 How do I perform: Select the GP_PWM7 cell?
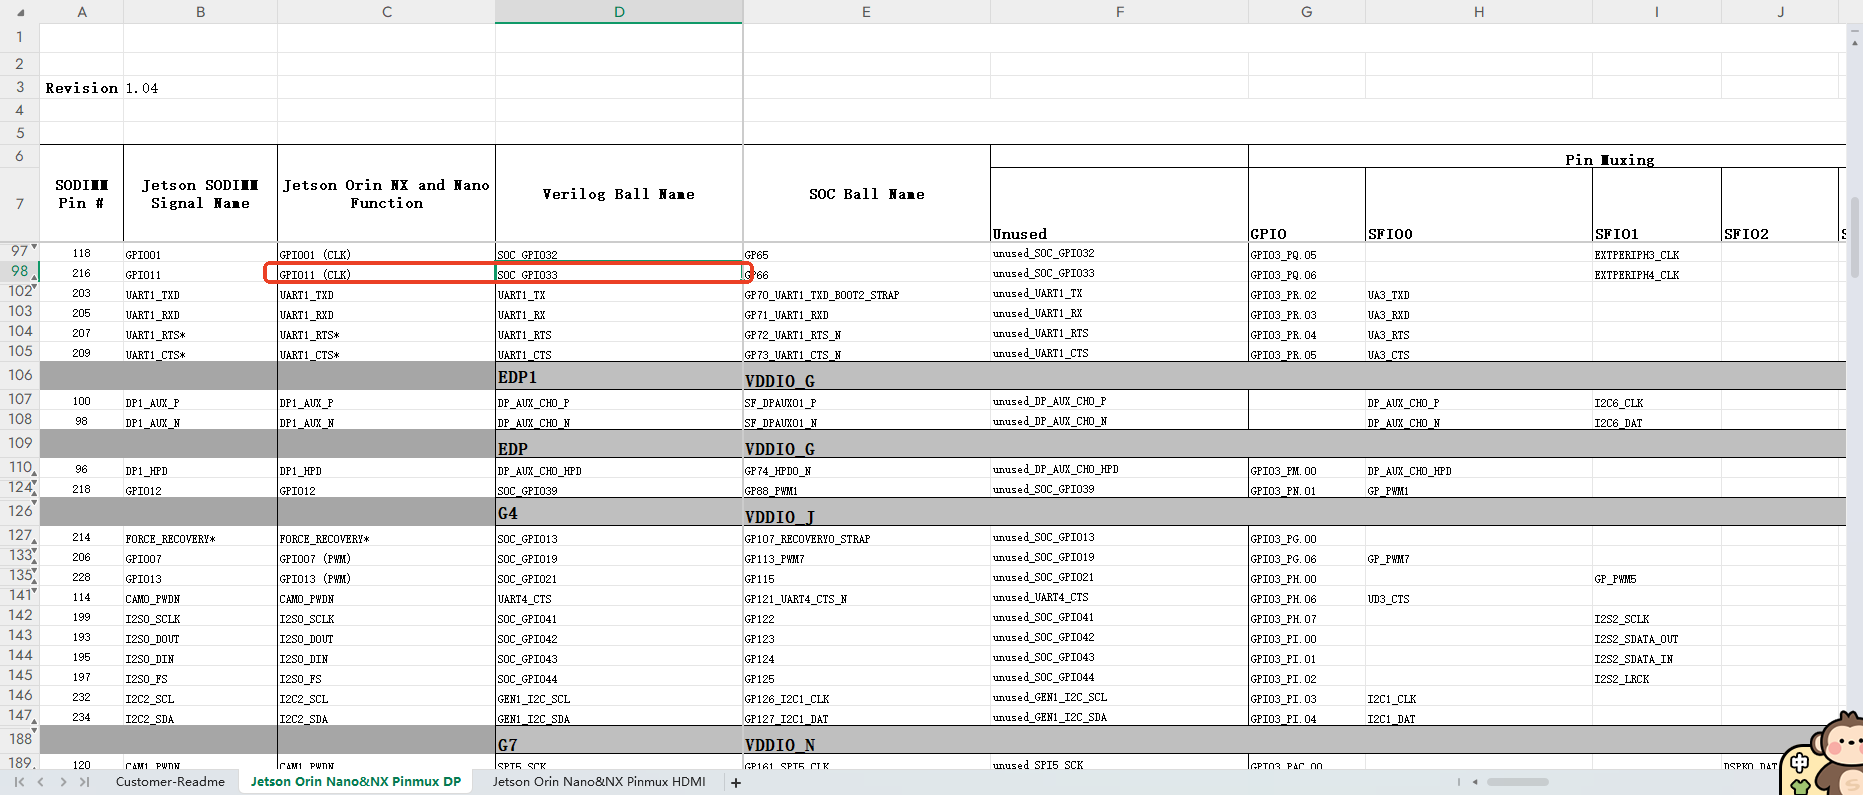pos(1478,558)
